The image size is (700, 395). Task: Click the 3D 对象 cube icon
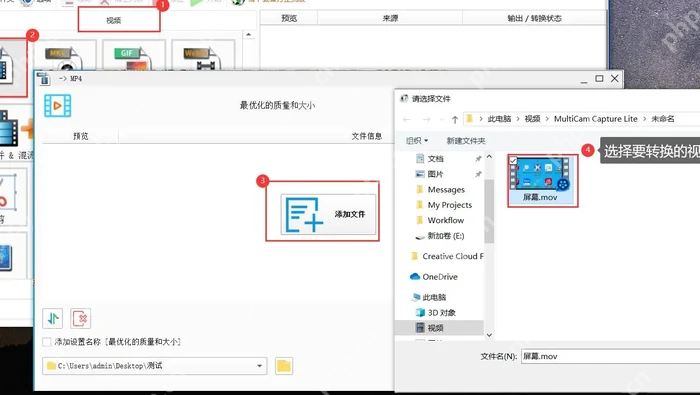point(420,312)
